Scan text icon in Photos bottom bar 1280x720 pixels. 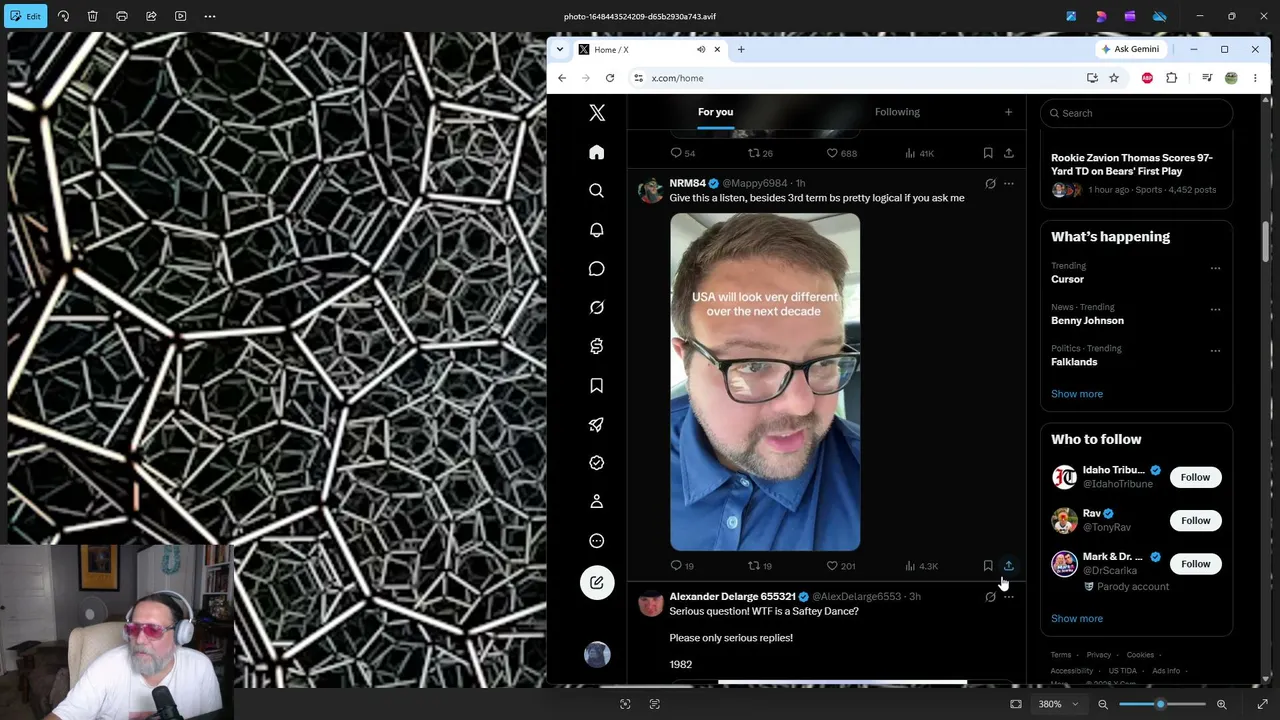click(655, 704)
